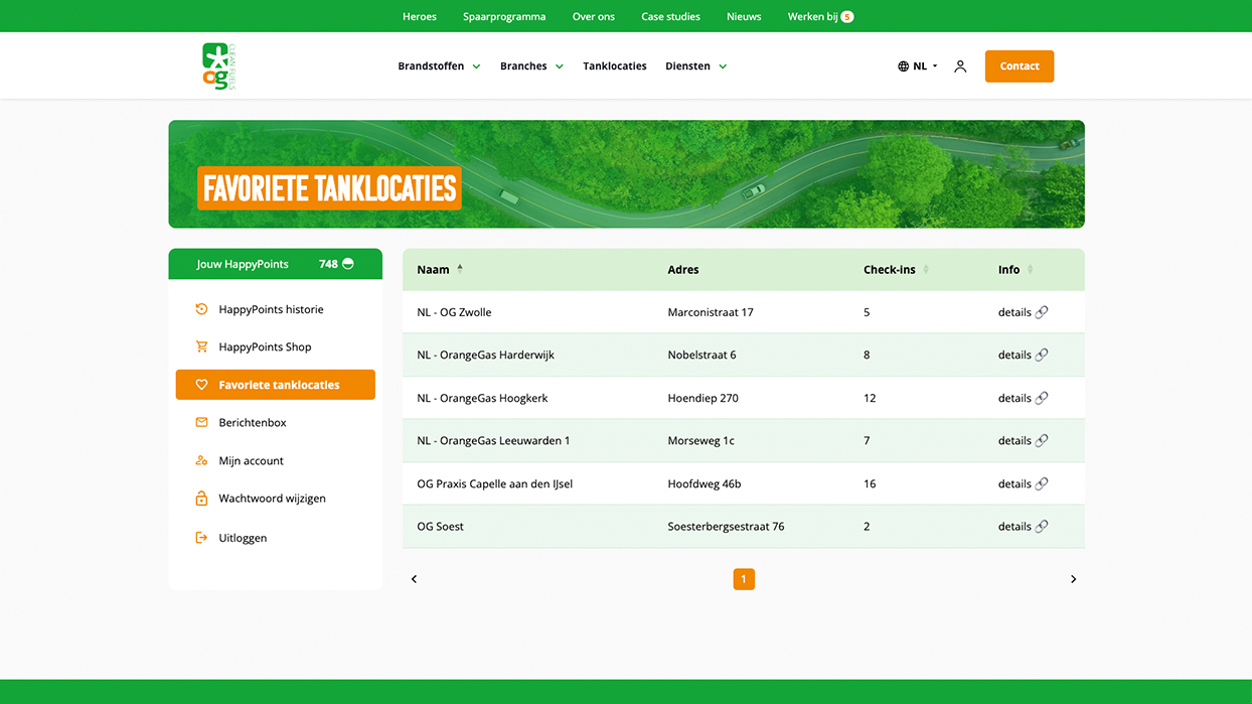Go to next page with right arrow
Screen dimensions: 1252x704
coord(1073,579)
